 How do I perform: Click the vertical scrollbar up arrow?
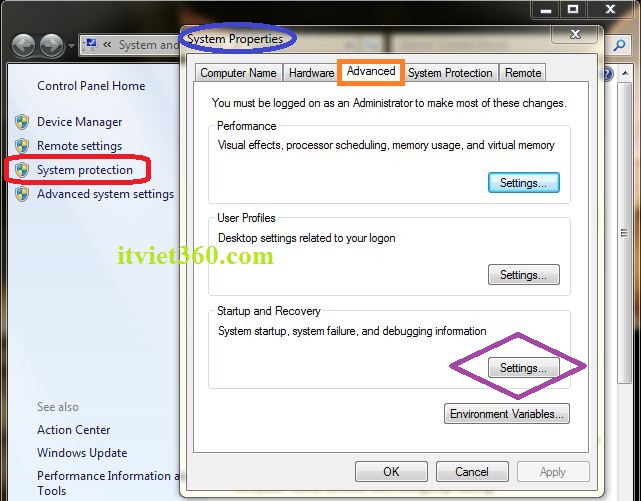625,73
